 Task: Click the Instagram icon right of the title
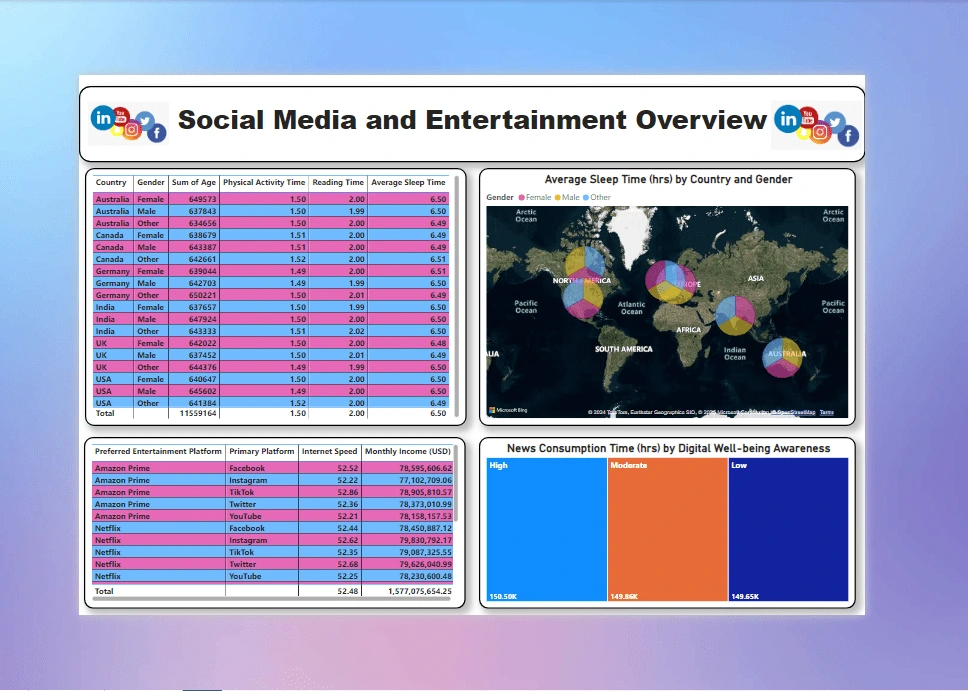pyautogui.click(x=820, y=132)
